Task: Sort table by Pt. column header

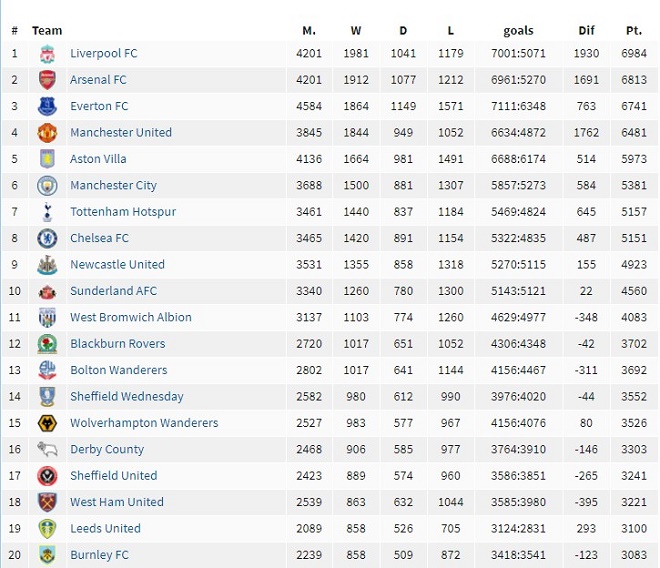Action: click(x=633, y=31)
